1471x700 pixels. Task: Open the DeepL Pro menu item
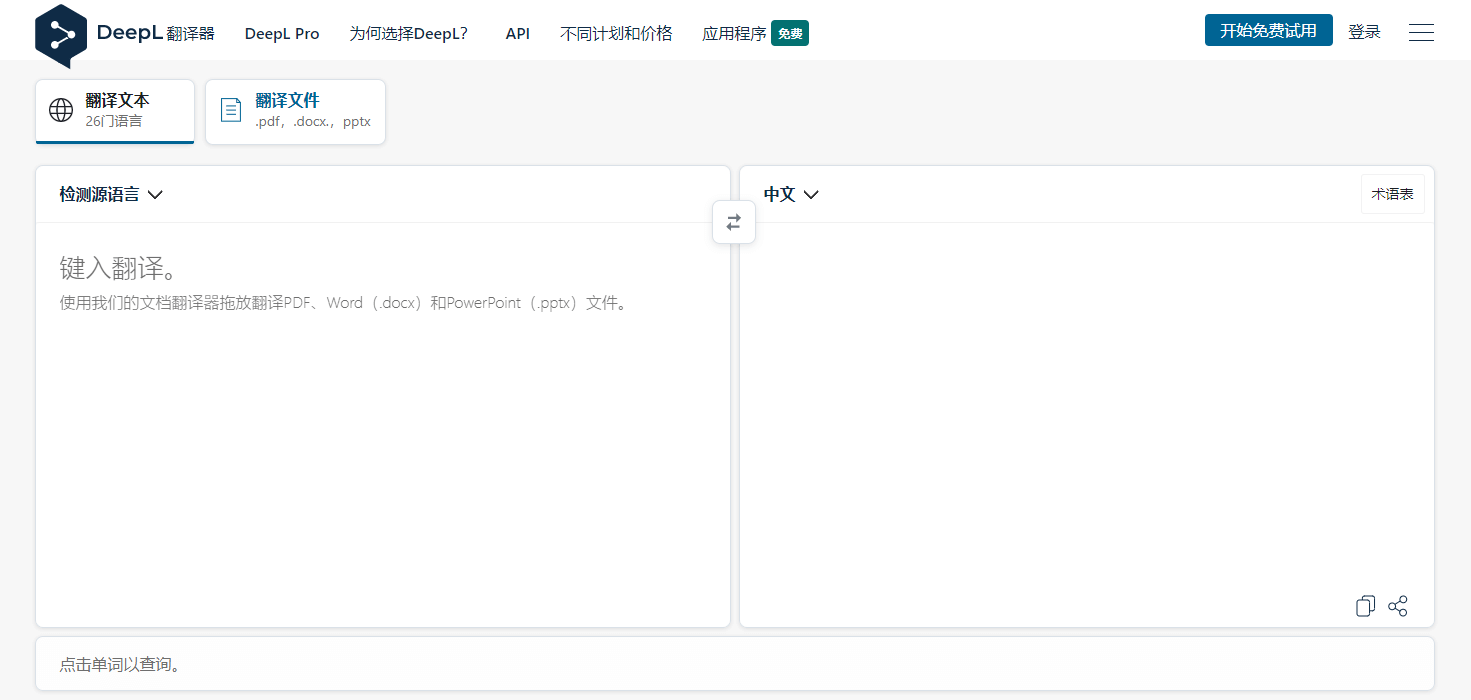click(x=282, y=33)
